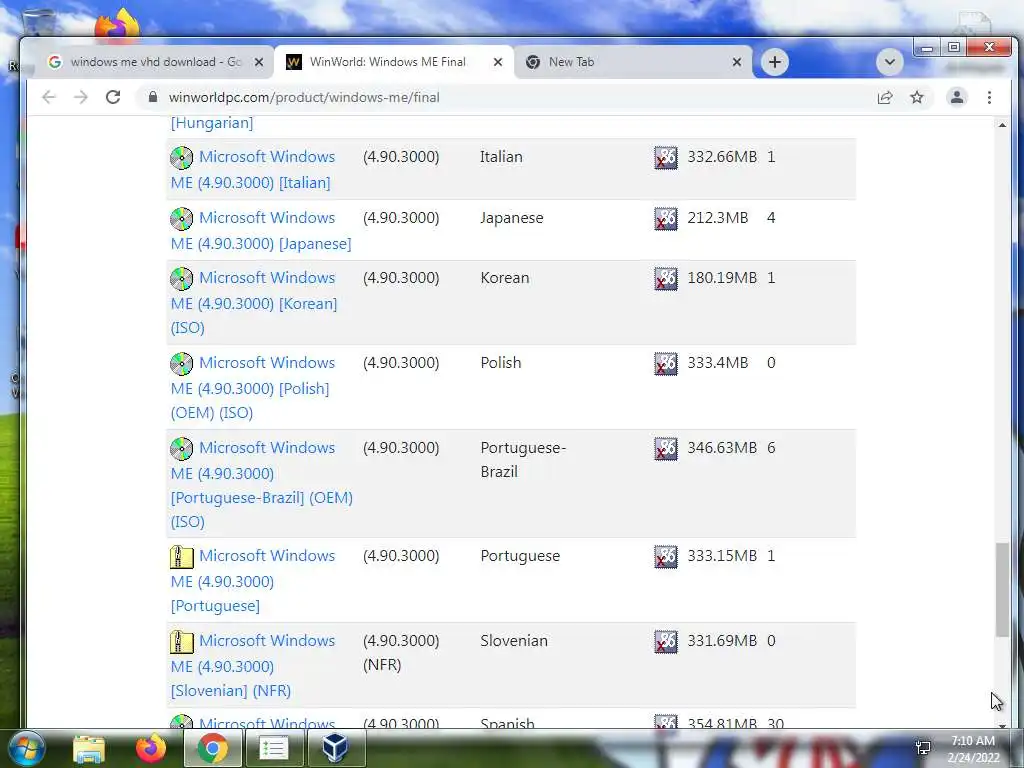This screenshot has height=768, width=1024.
Task: Click the zip archive icon for the Portuguese download
Action: point(182,556)
